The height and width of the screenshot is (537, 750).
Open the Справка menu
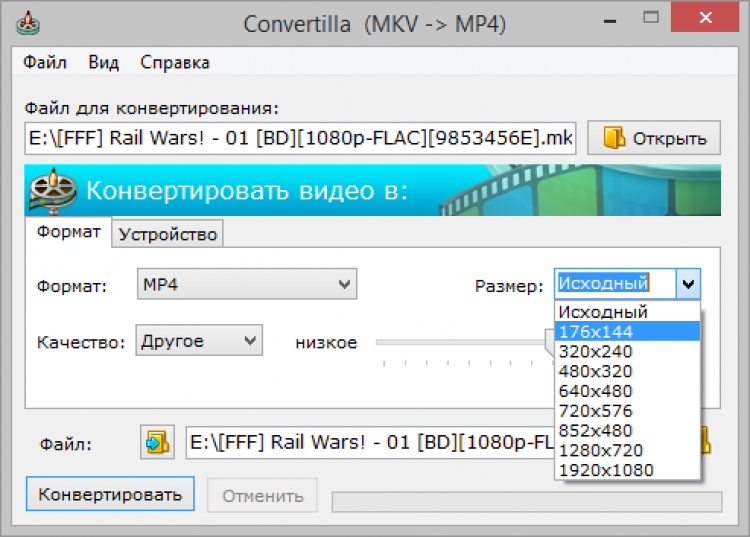tap(175, 62)
